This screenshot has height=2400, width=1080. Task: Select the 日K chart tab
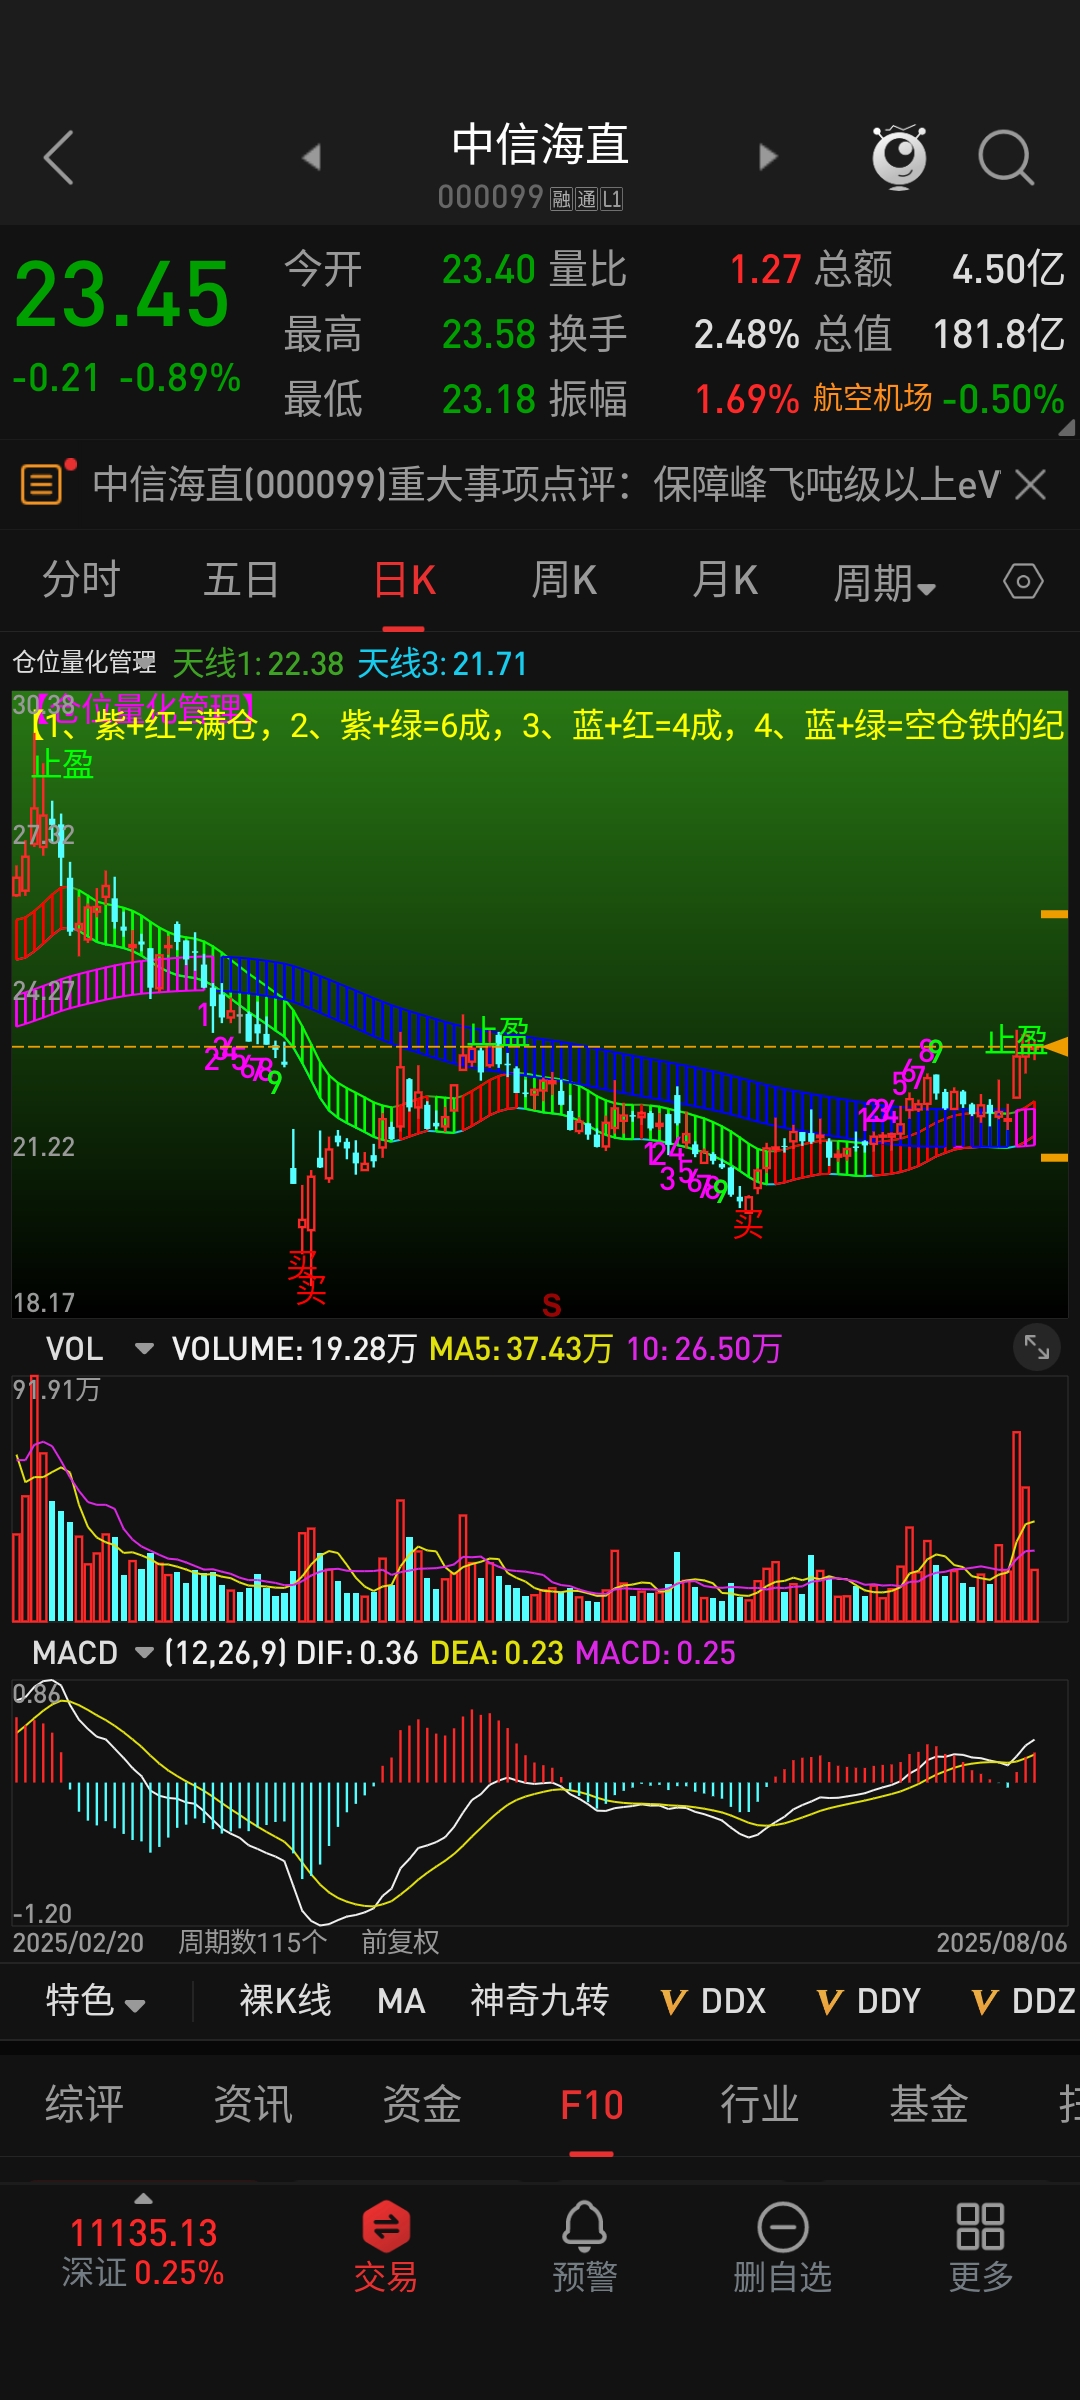pyautogui.click(x=404, y=580)
